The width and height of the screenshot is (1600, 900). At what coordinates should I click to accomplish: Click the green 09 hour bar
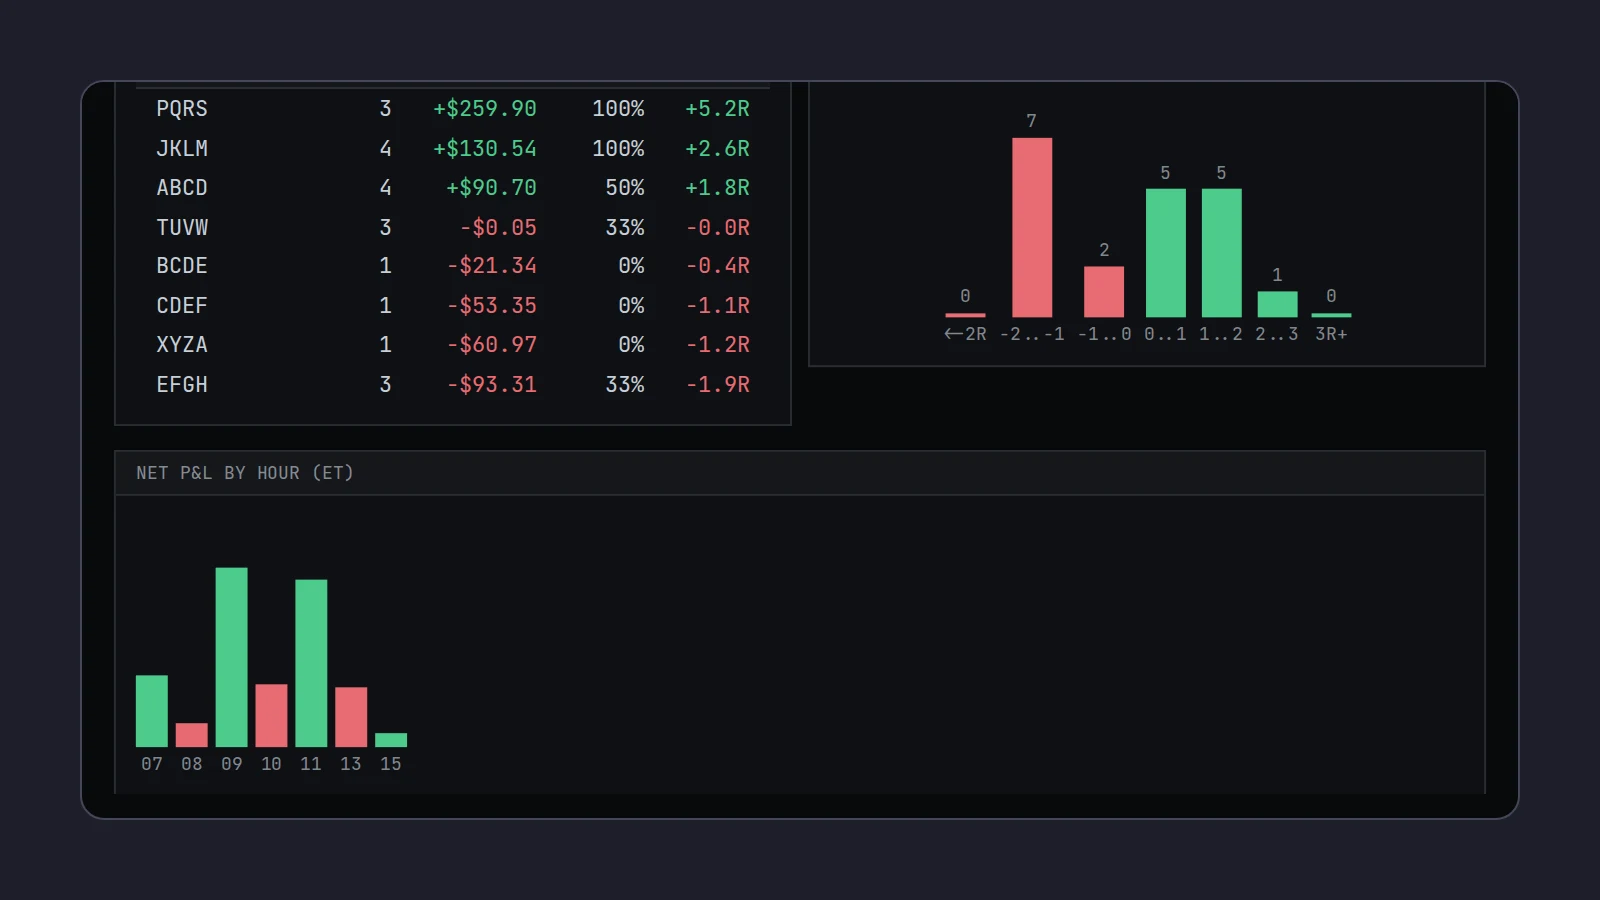pyautogui.click(x=232, y=657)
